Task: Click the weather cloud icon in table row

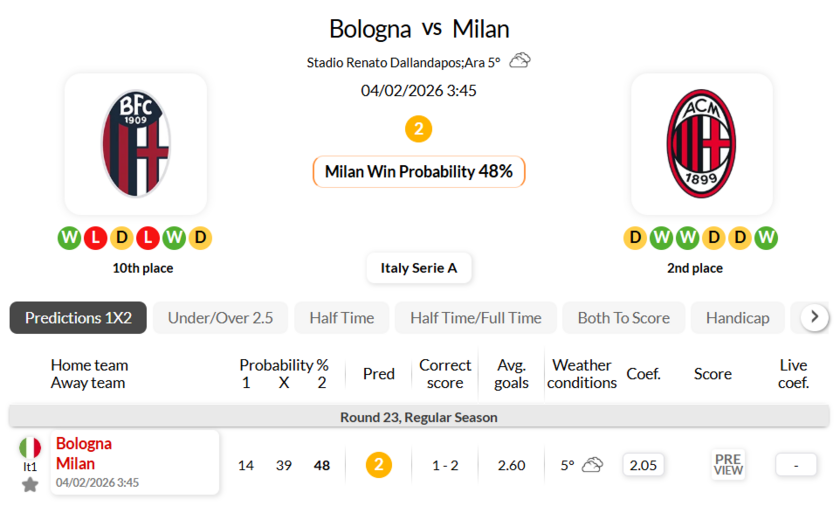Action: (593, 465)
